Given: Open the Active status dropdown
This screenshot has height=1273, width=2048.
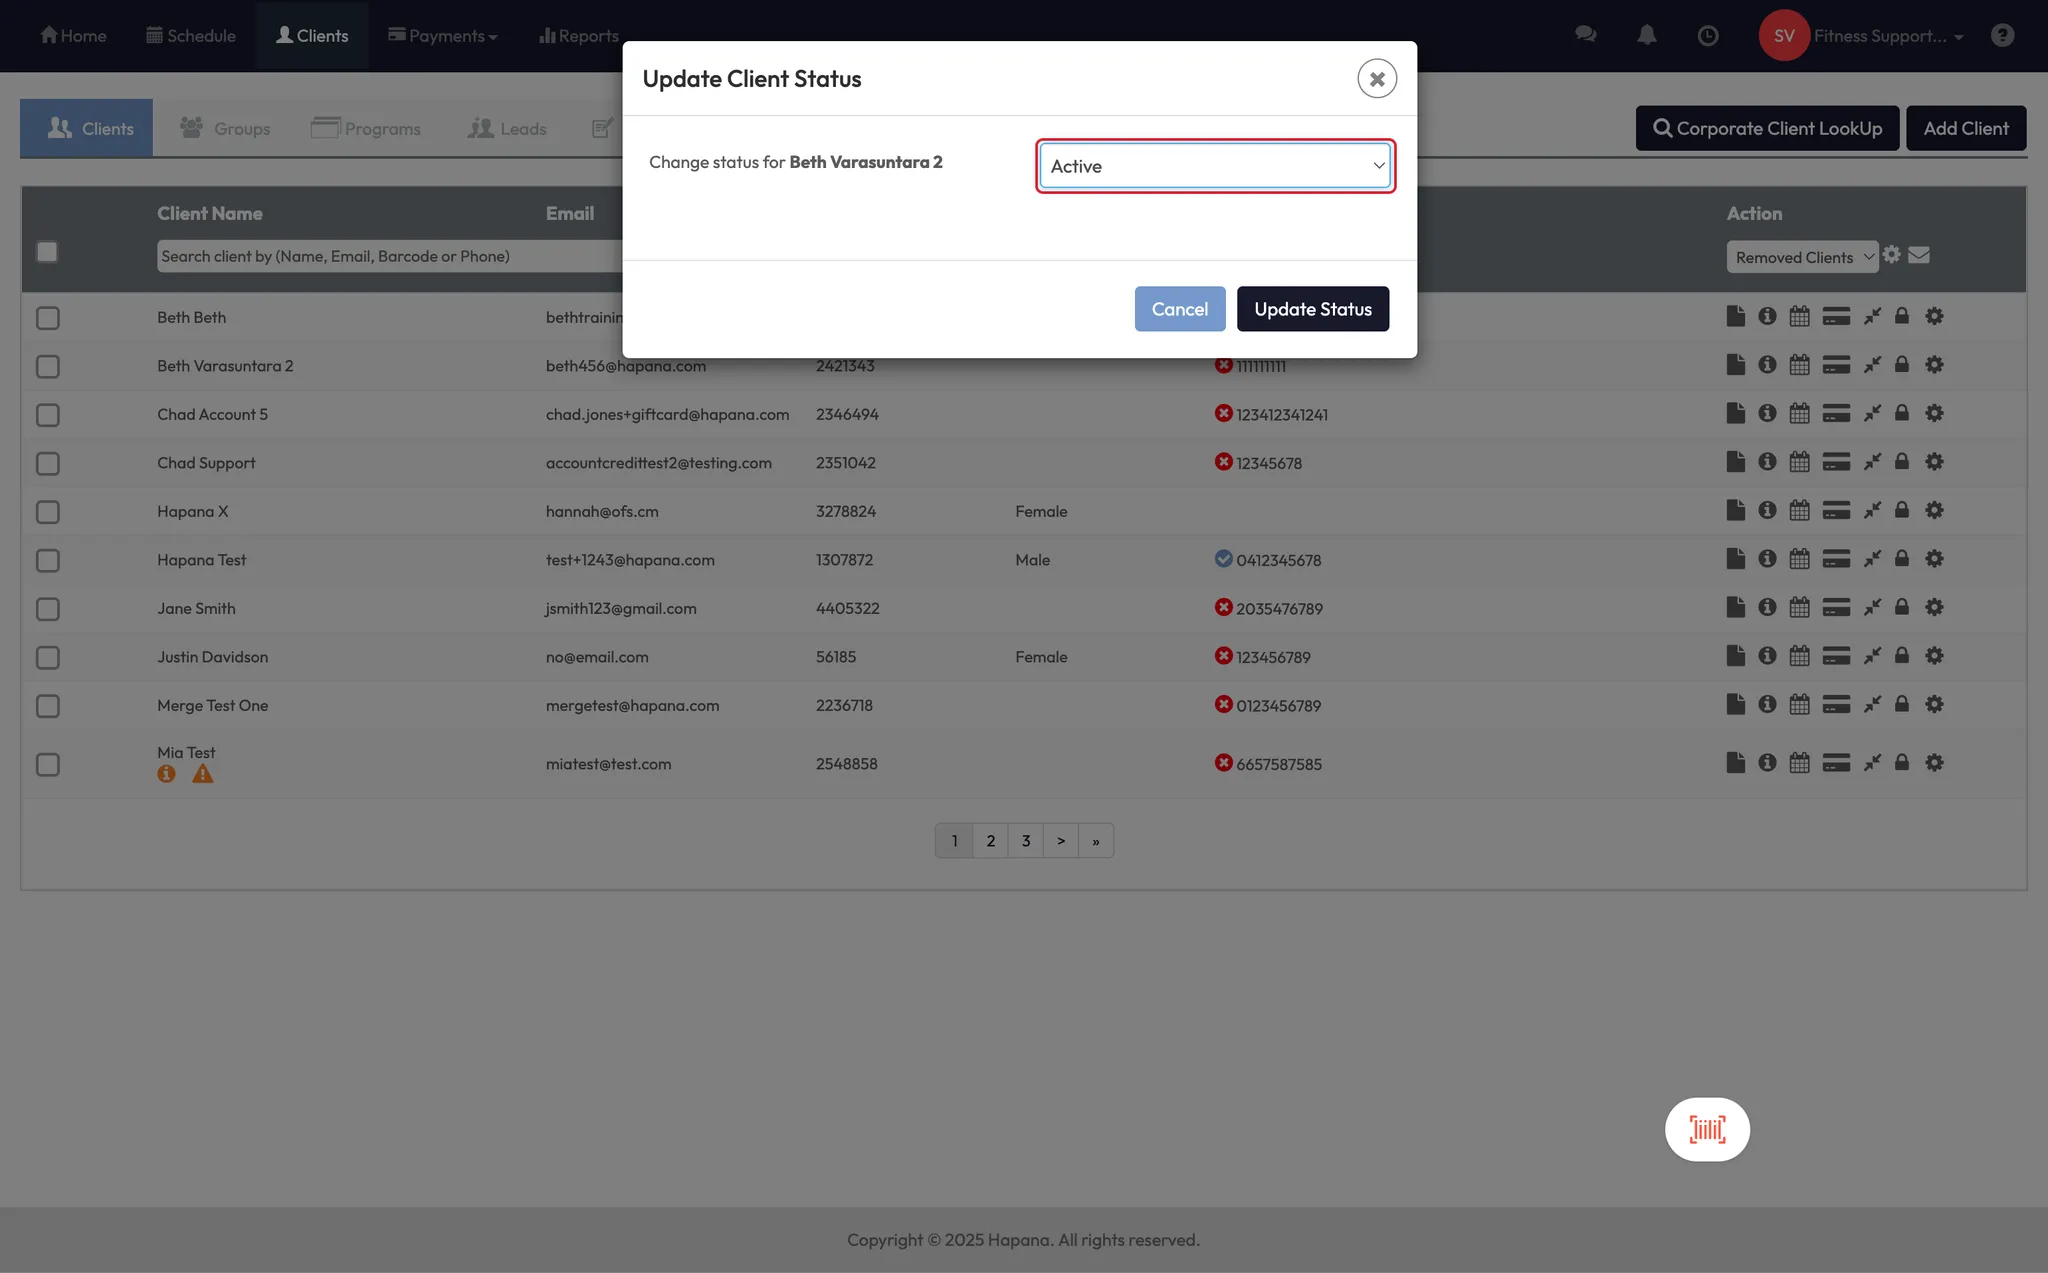Looking at the screenshot, I should (1215, 166).
